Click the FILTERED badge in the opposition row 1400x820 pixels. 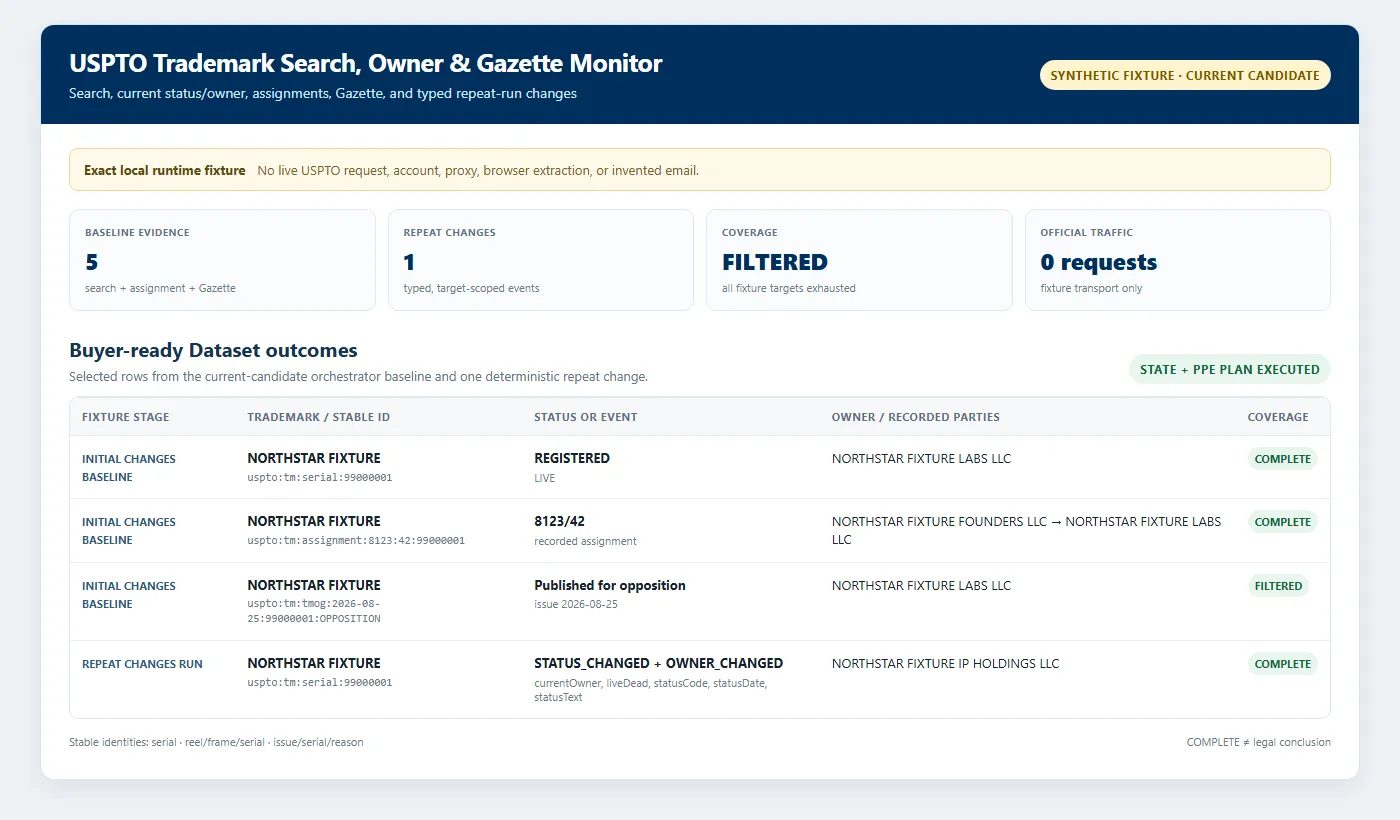tap(1278, 586)
